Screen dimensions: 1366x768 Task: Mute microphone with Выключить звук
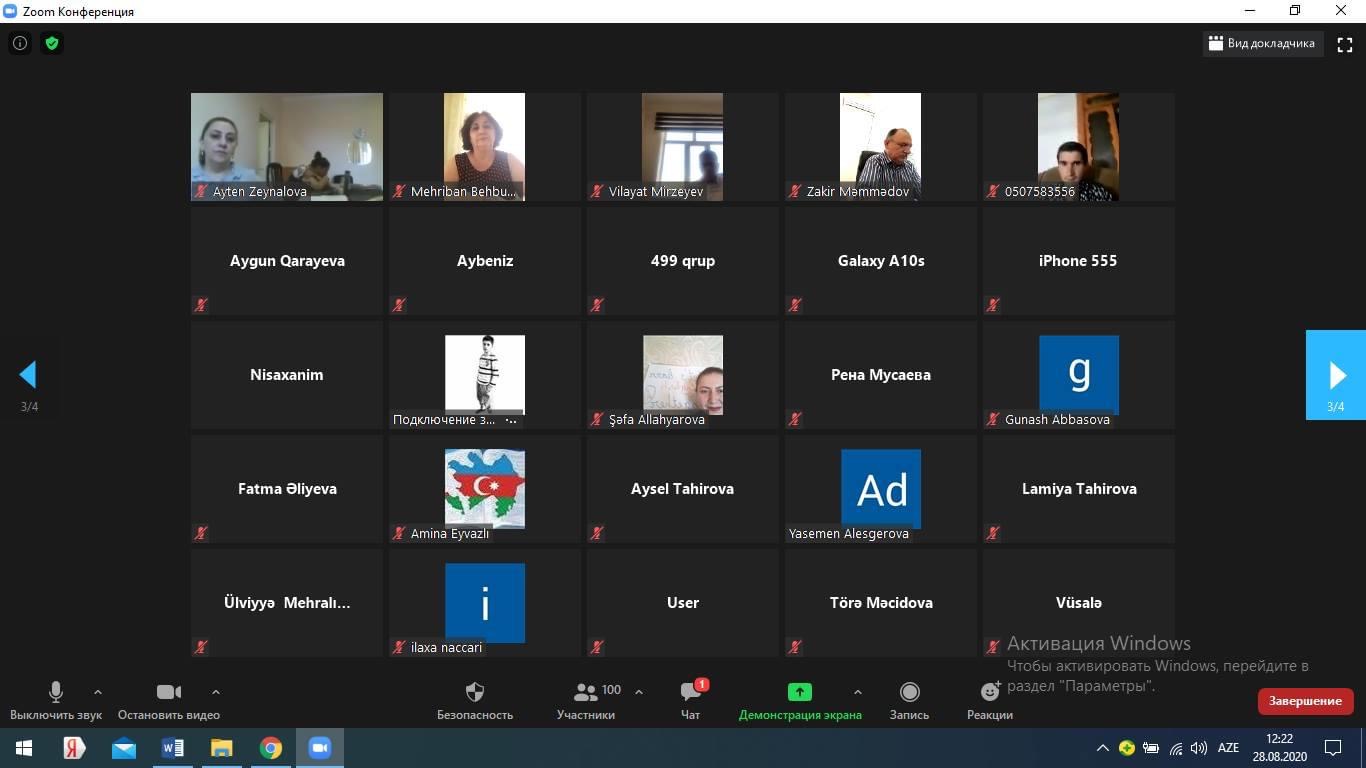click(x=56, y=701)
